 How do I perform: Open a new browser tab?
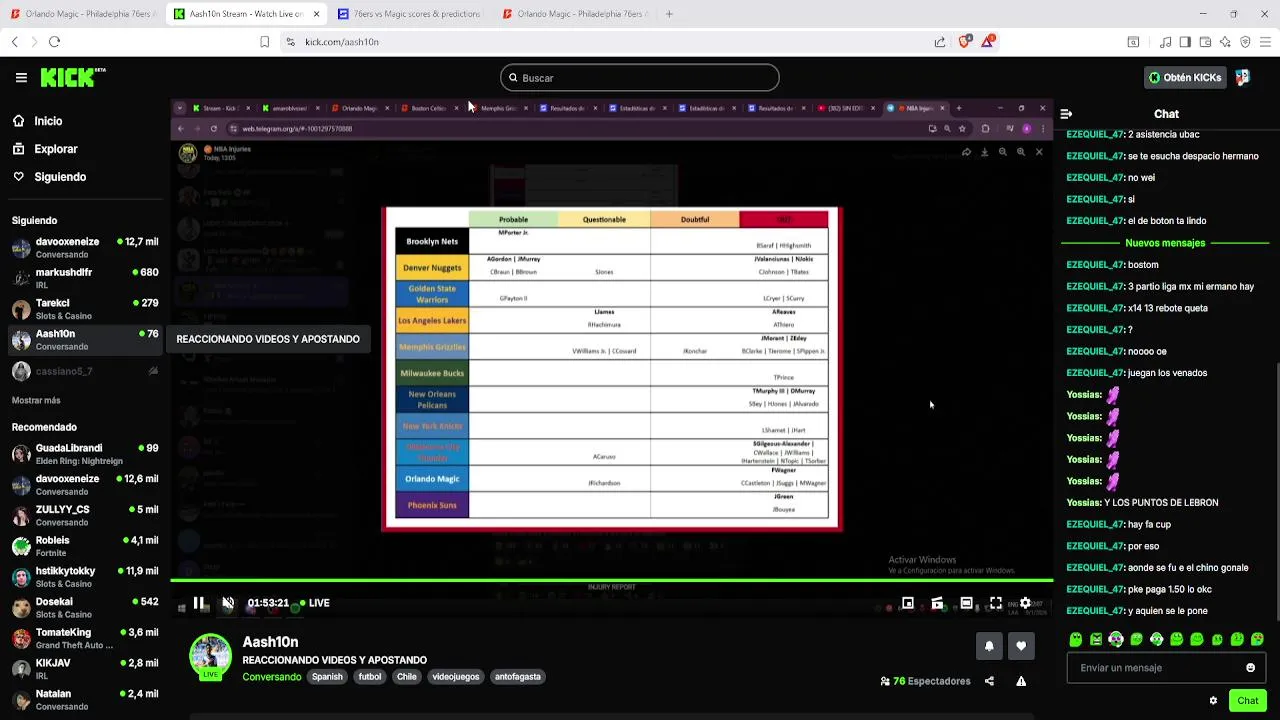669,14
